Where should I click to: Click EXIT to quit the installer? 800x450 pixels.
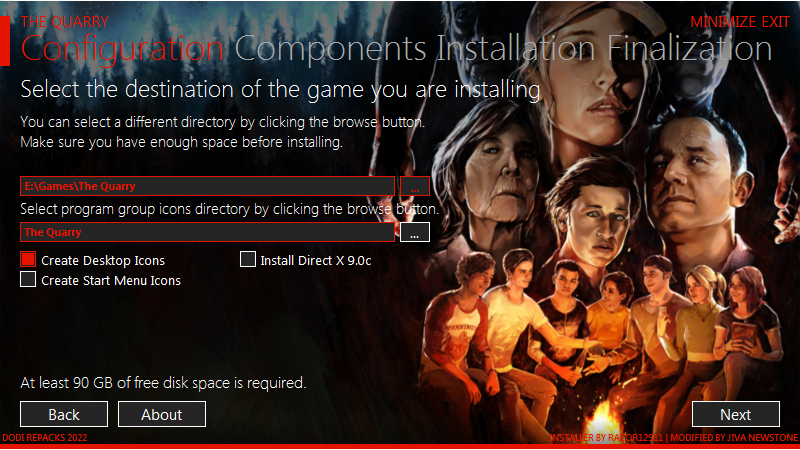click(769, 22)
